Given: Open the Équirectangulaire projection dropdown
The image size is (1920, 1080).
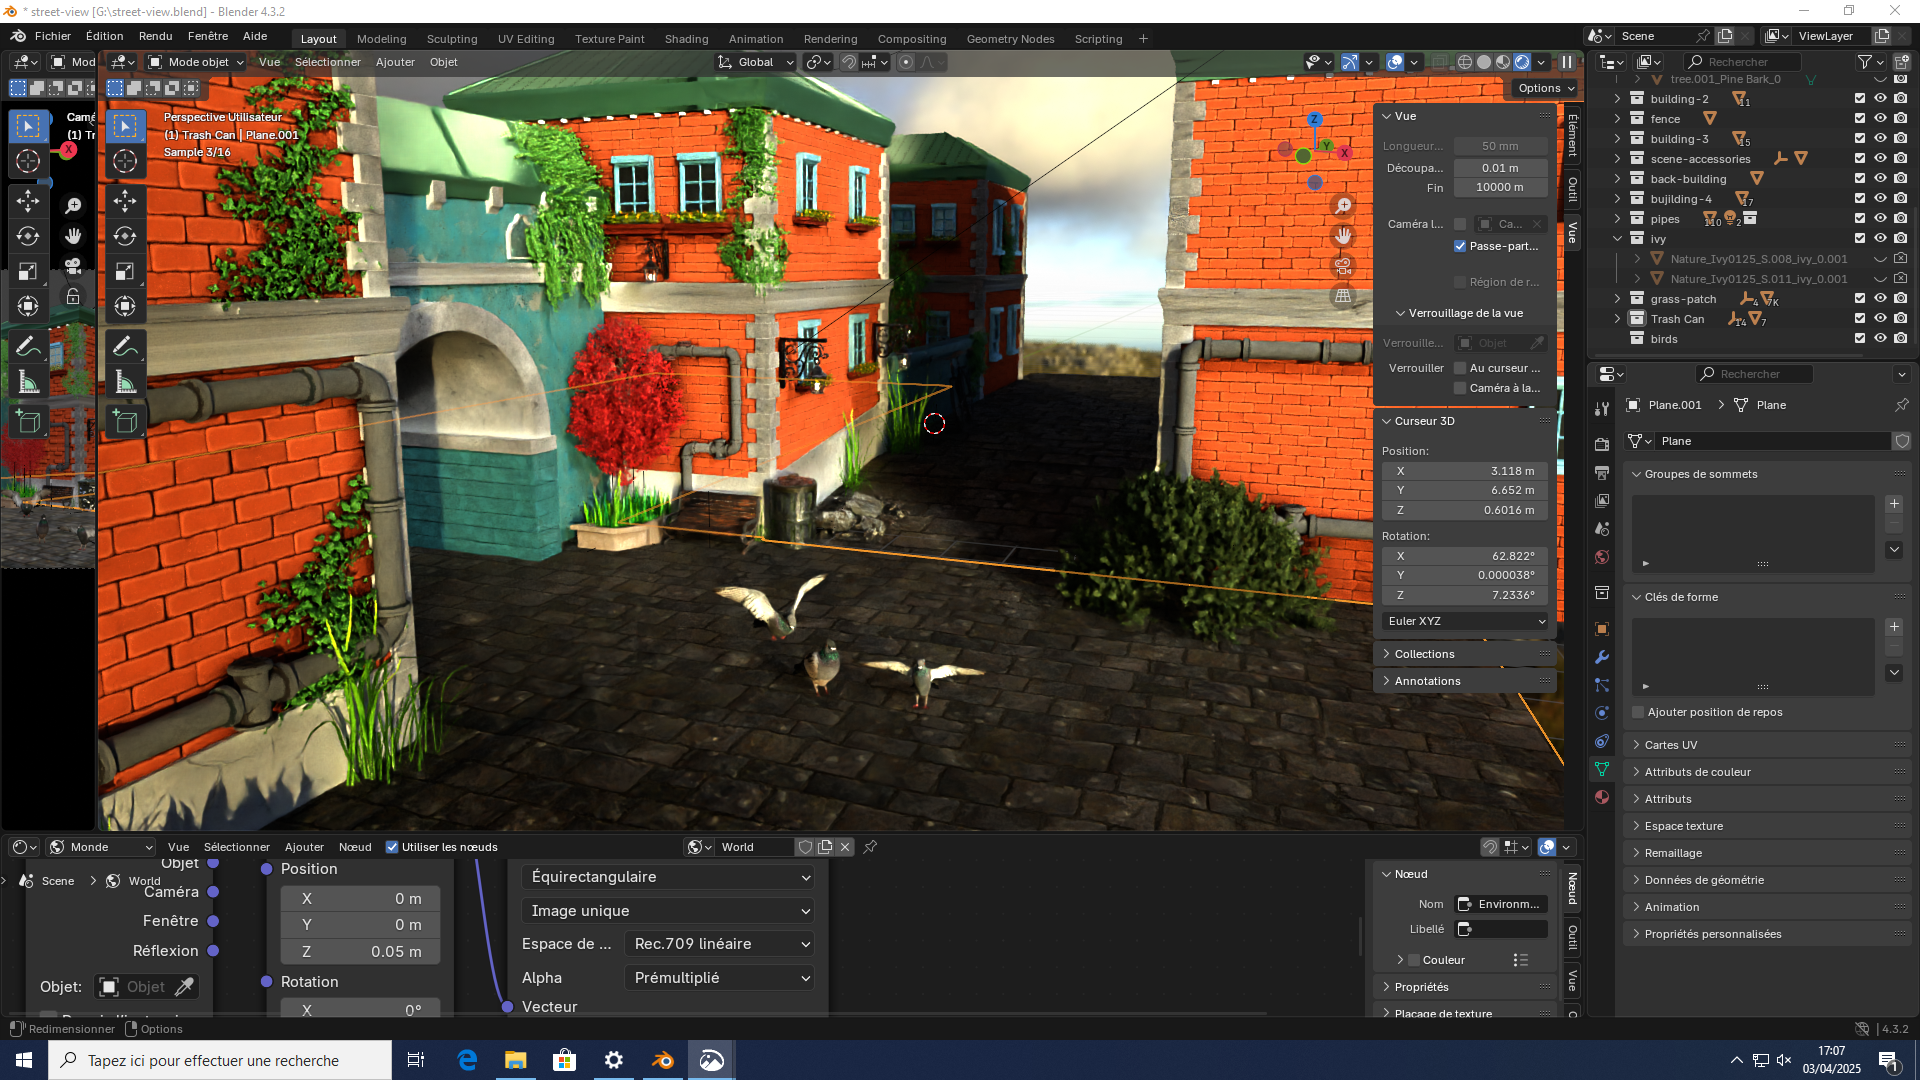Looking at the screenshot, I should point(667,877).
